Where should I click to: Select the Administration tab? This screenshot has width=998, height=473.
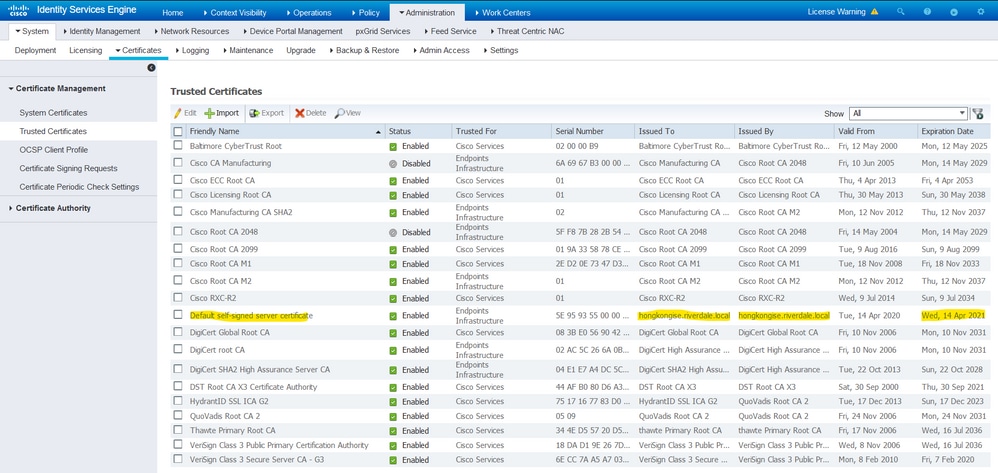point(427,12)
